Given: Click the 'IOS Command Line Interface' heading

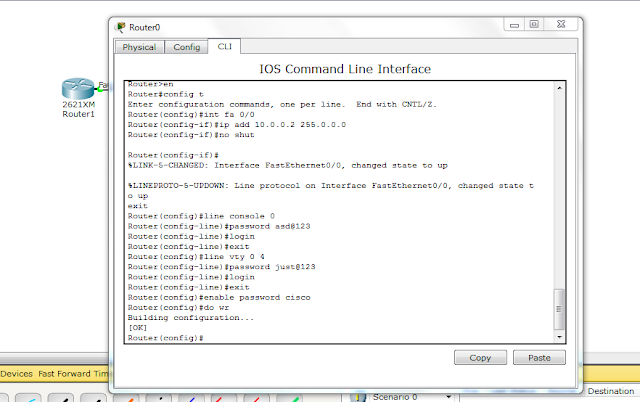Looking at the screenshot, I should tap(345, 69).
